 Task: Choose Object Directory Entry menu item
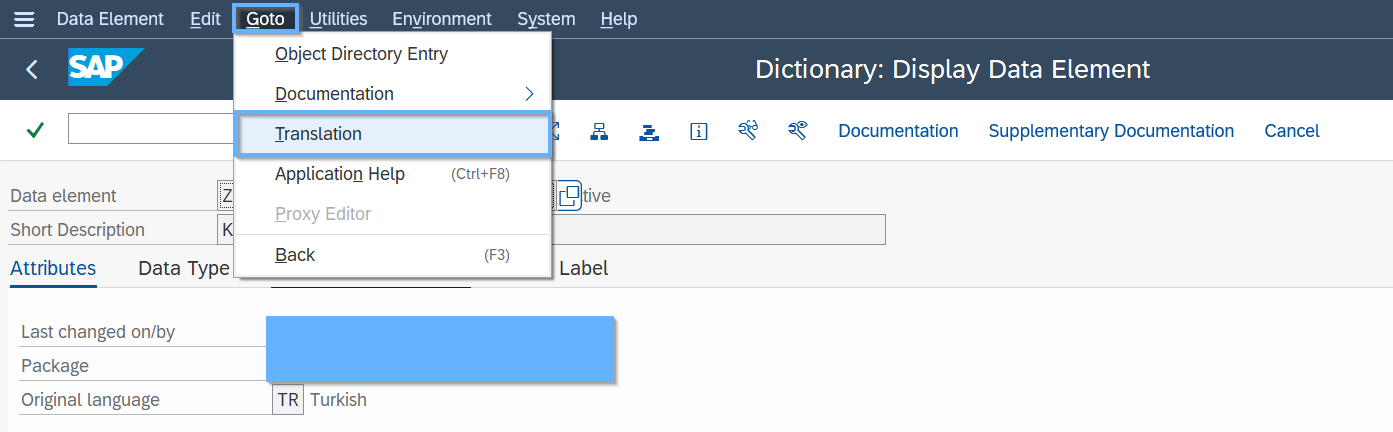(x=361, y=54)
